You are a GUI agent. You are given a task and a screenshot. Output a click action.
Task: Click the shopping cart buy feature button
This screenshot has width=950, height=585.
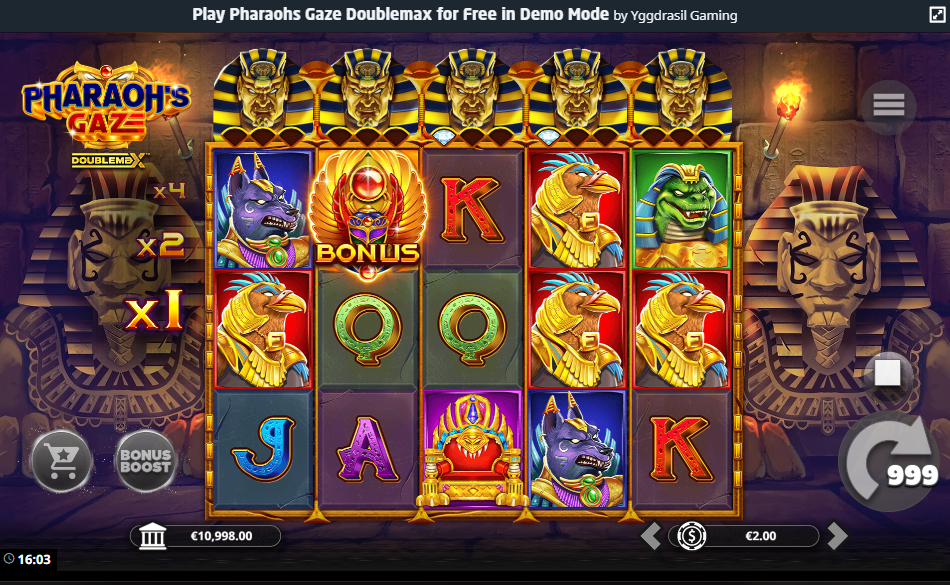coord(62,461)
